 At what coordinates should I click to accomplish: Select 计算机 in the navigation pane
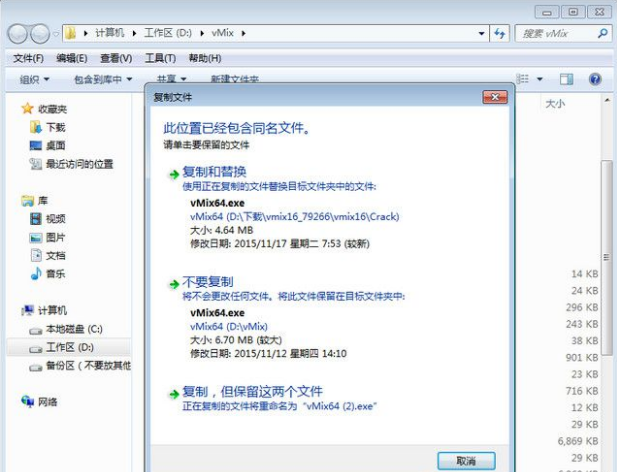pos(52,310)
